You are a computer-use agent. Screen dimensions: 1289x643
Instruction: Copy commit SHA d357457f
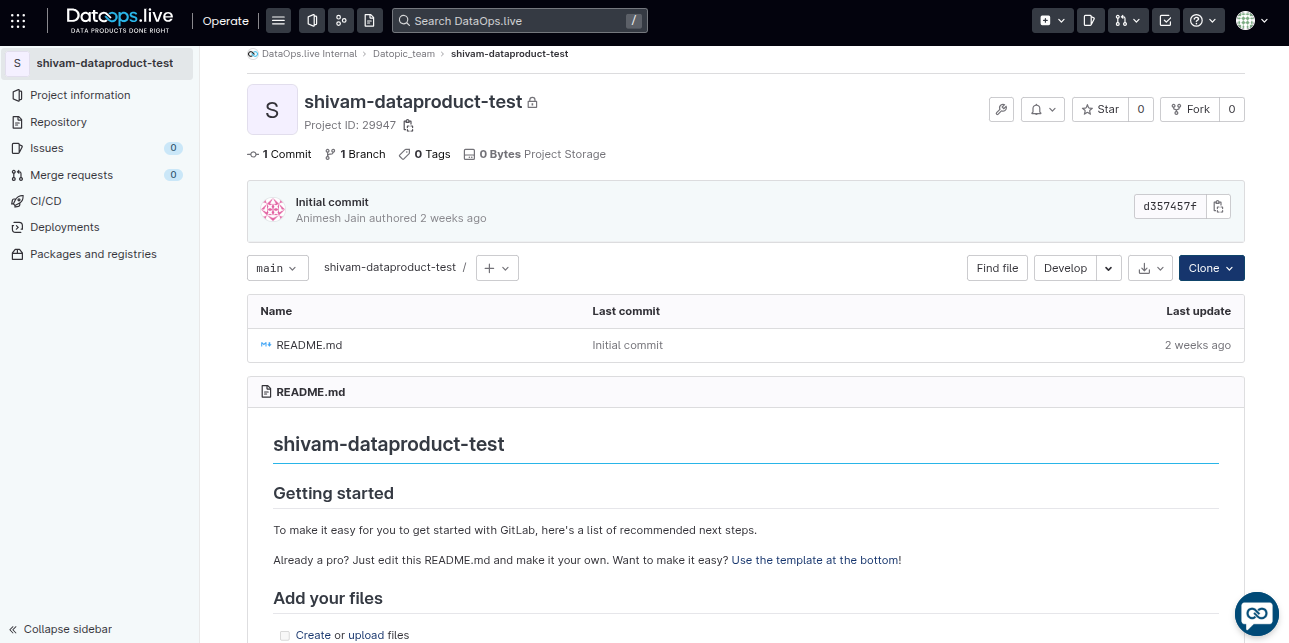click(1218, 207)
